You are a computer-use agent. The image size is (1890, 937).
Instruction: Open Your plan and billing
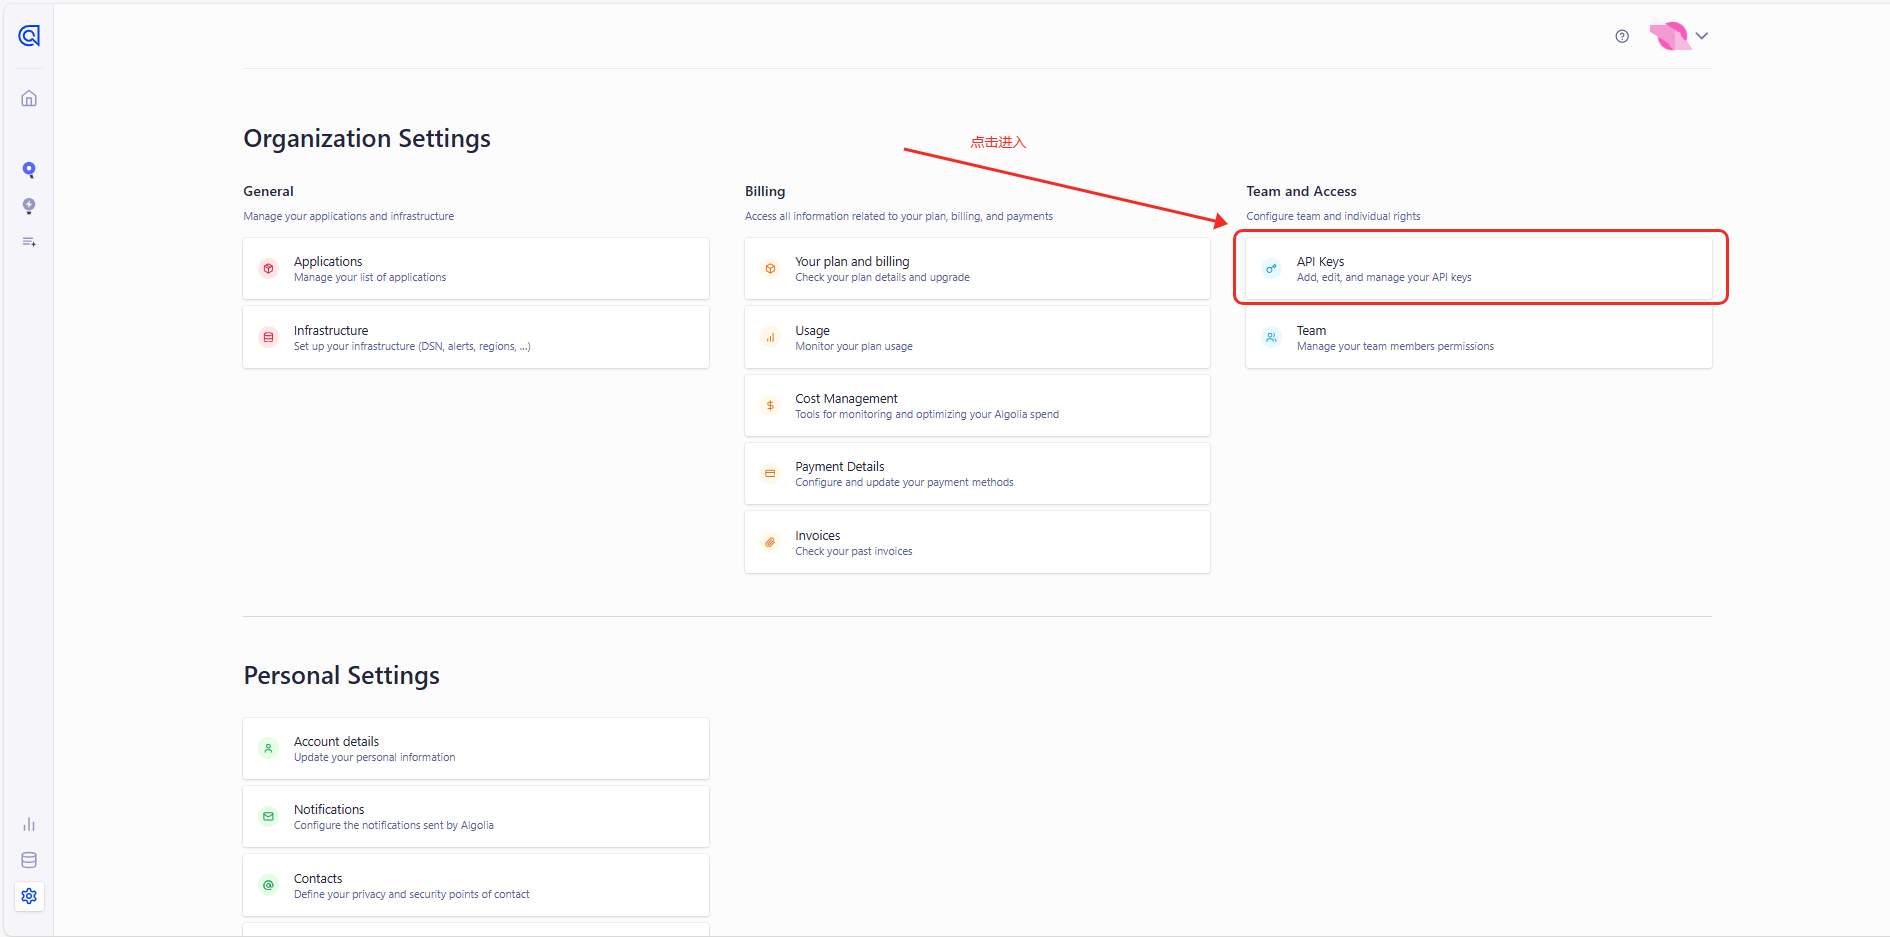pos(976,268)
